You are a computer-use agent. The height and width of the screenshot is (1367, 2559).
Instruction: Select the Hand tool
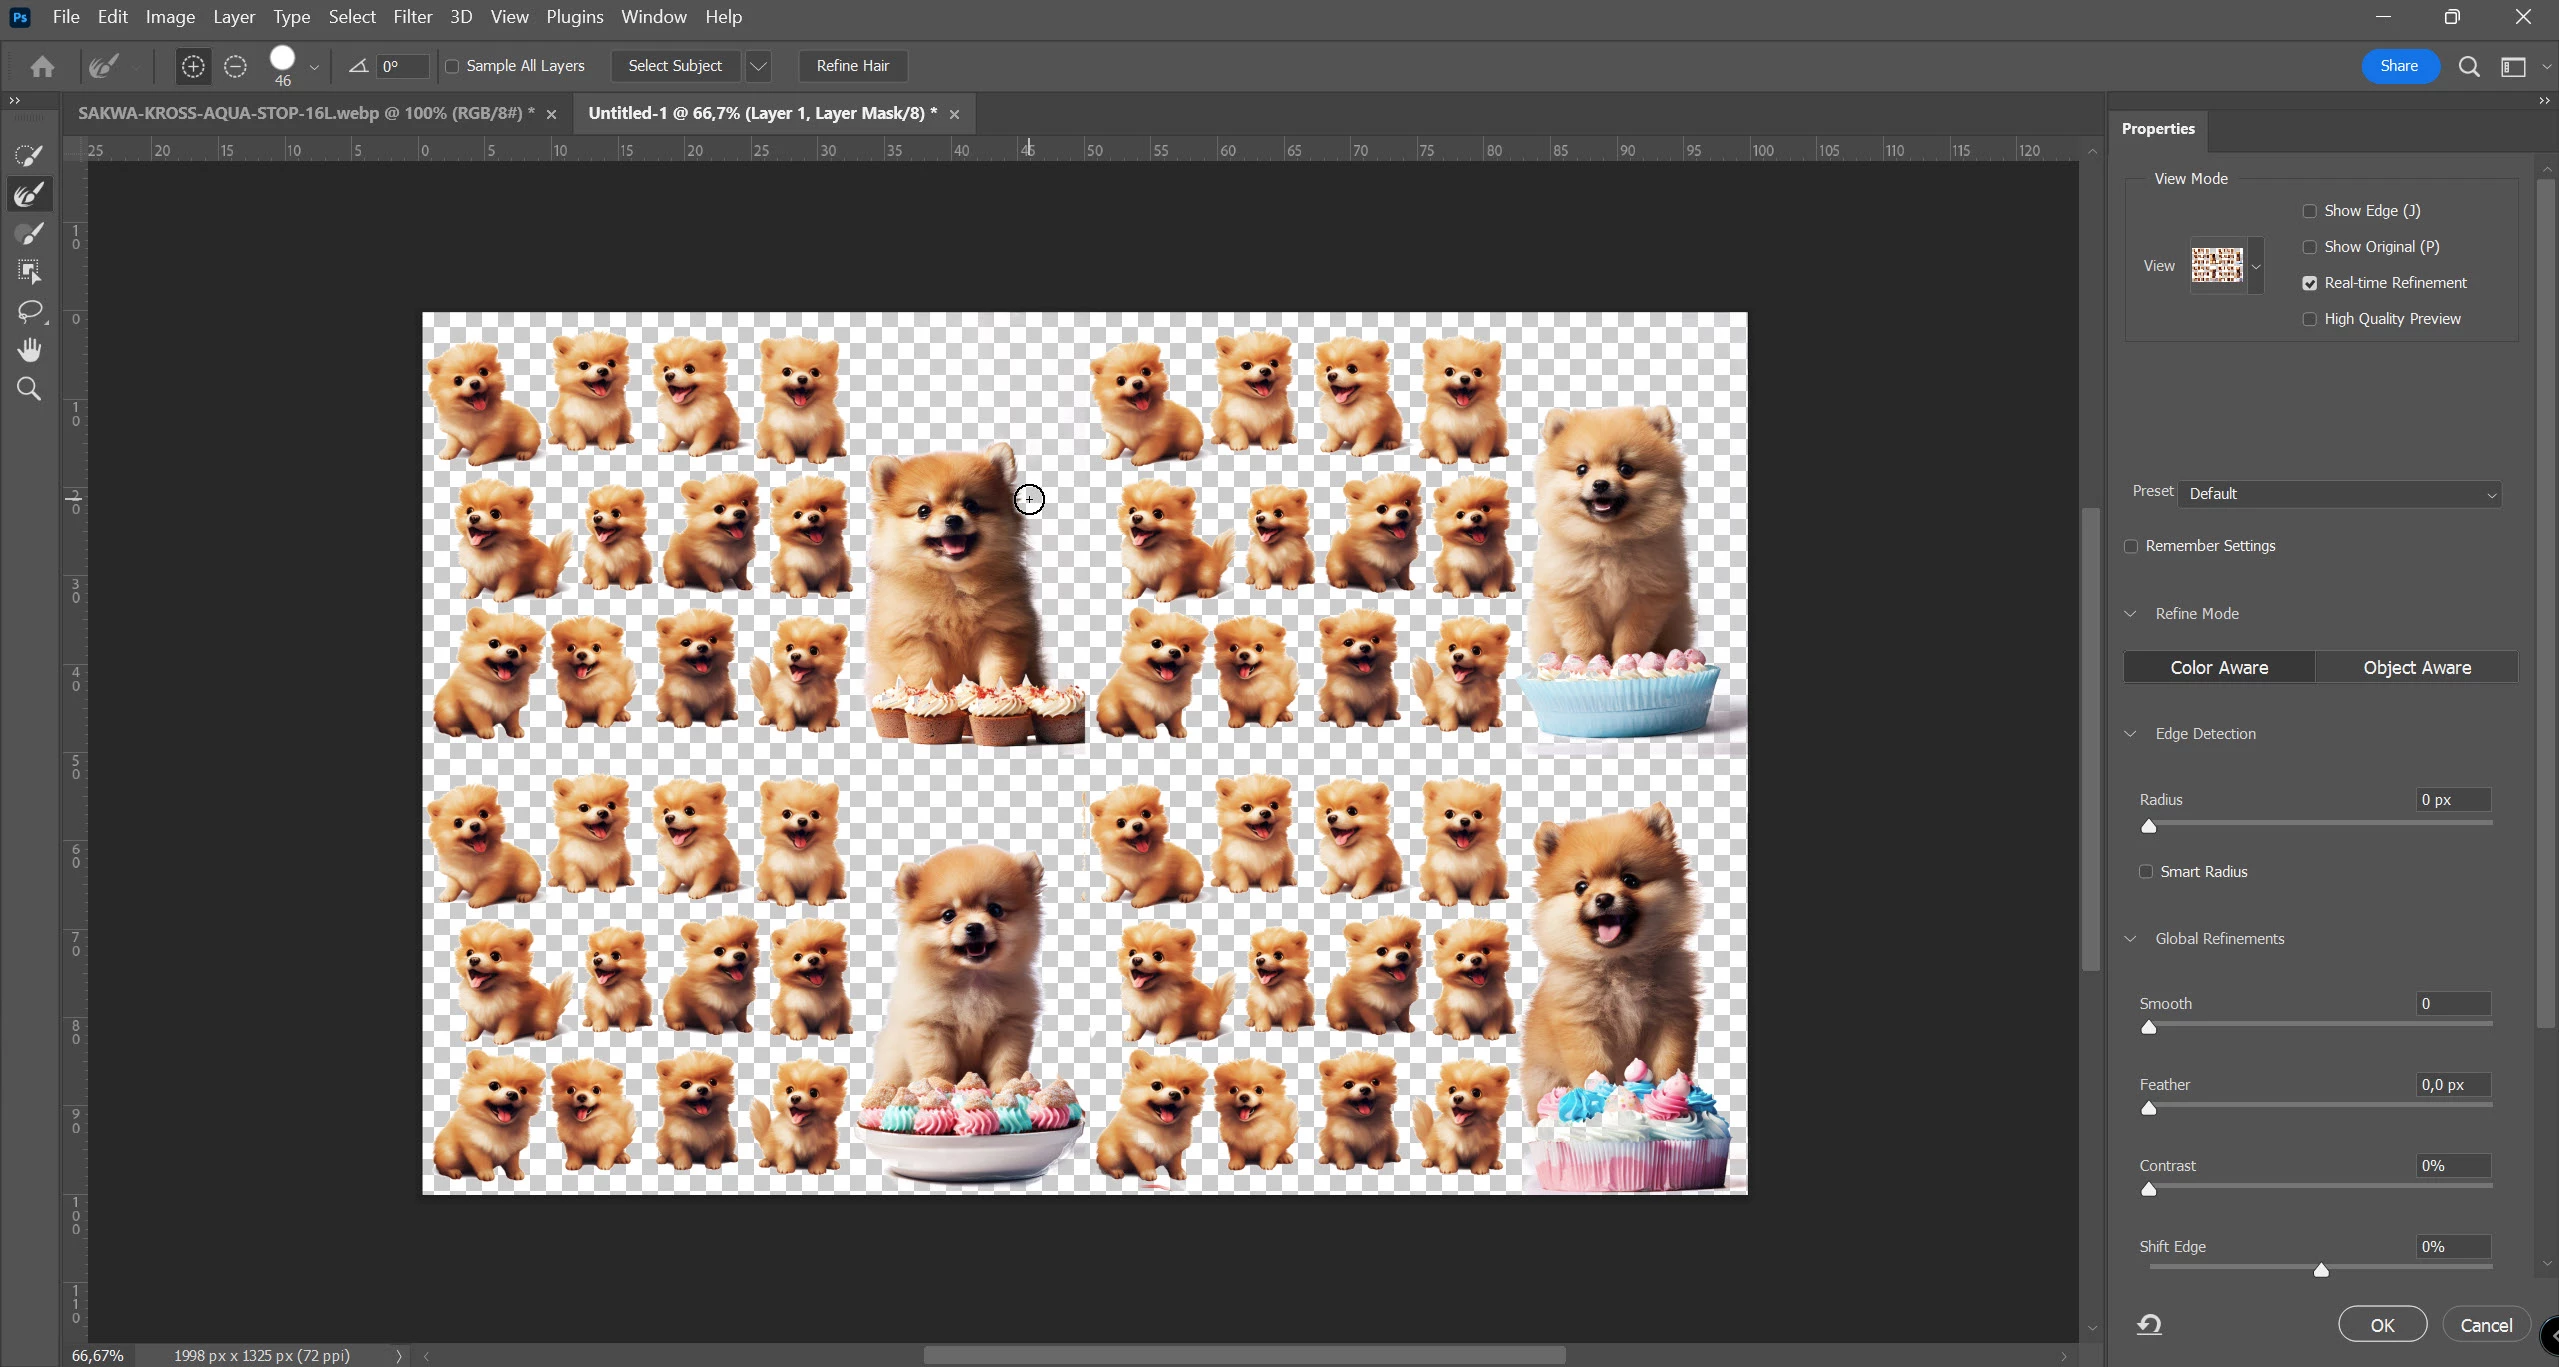click(29, 350)
